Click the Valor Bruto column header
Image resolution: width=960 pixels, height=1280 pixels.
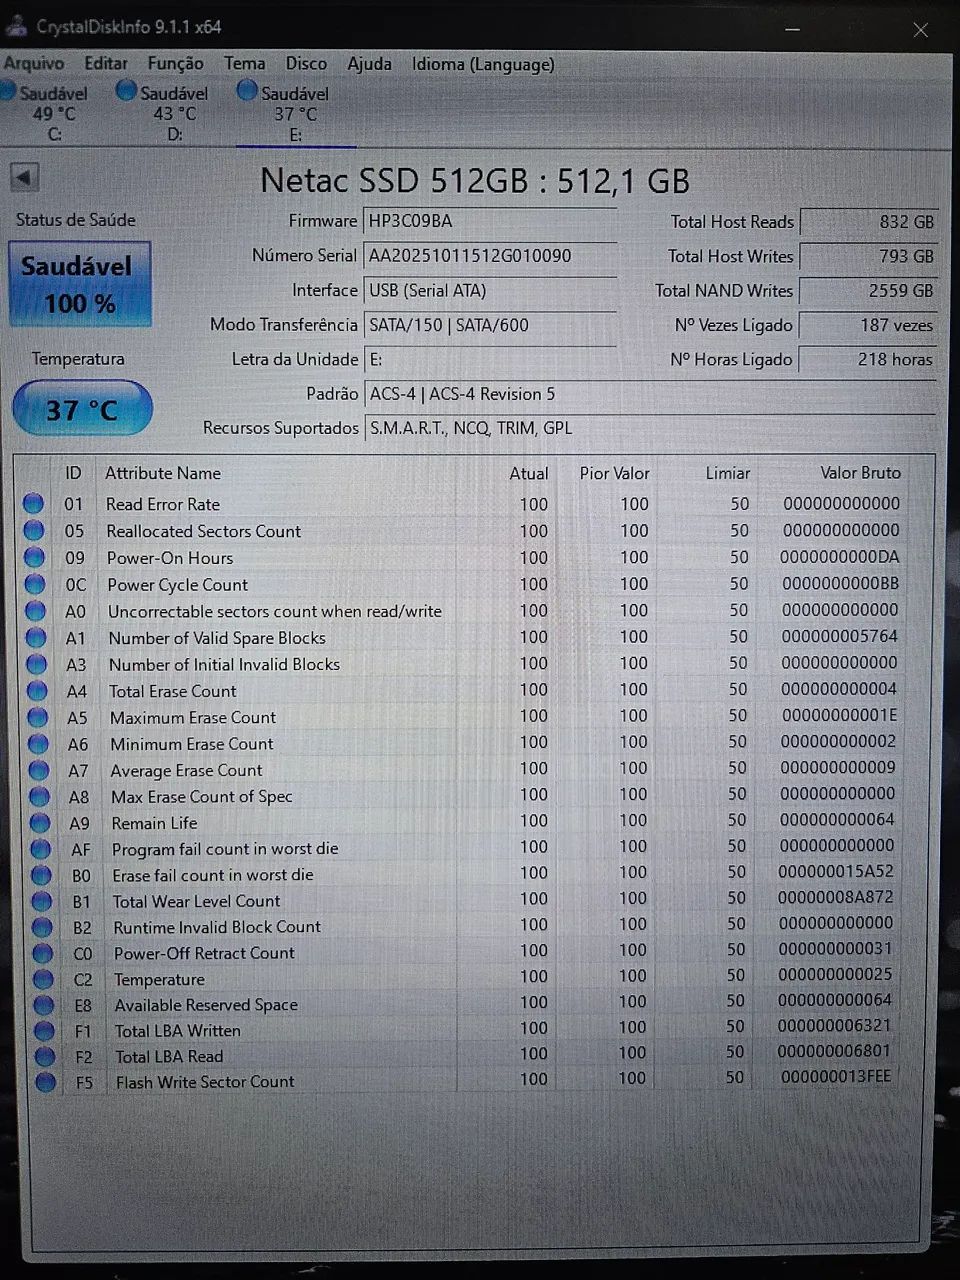pyautogui.click(x=860, y=472)
